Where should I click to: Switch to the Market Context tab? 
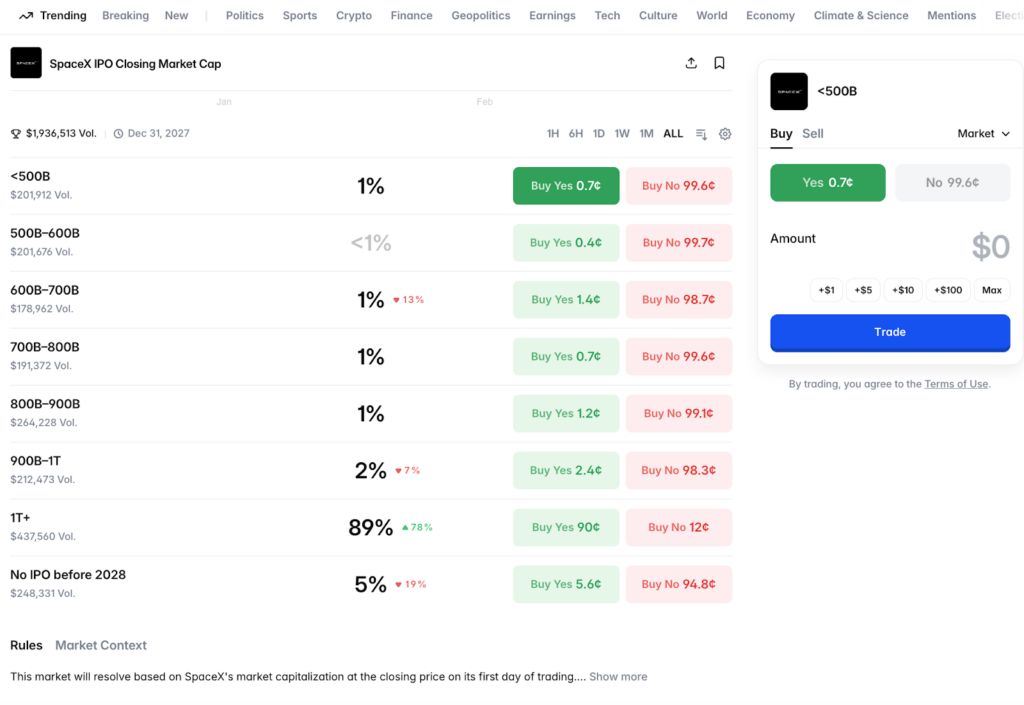[100, 645]
